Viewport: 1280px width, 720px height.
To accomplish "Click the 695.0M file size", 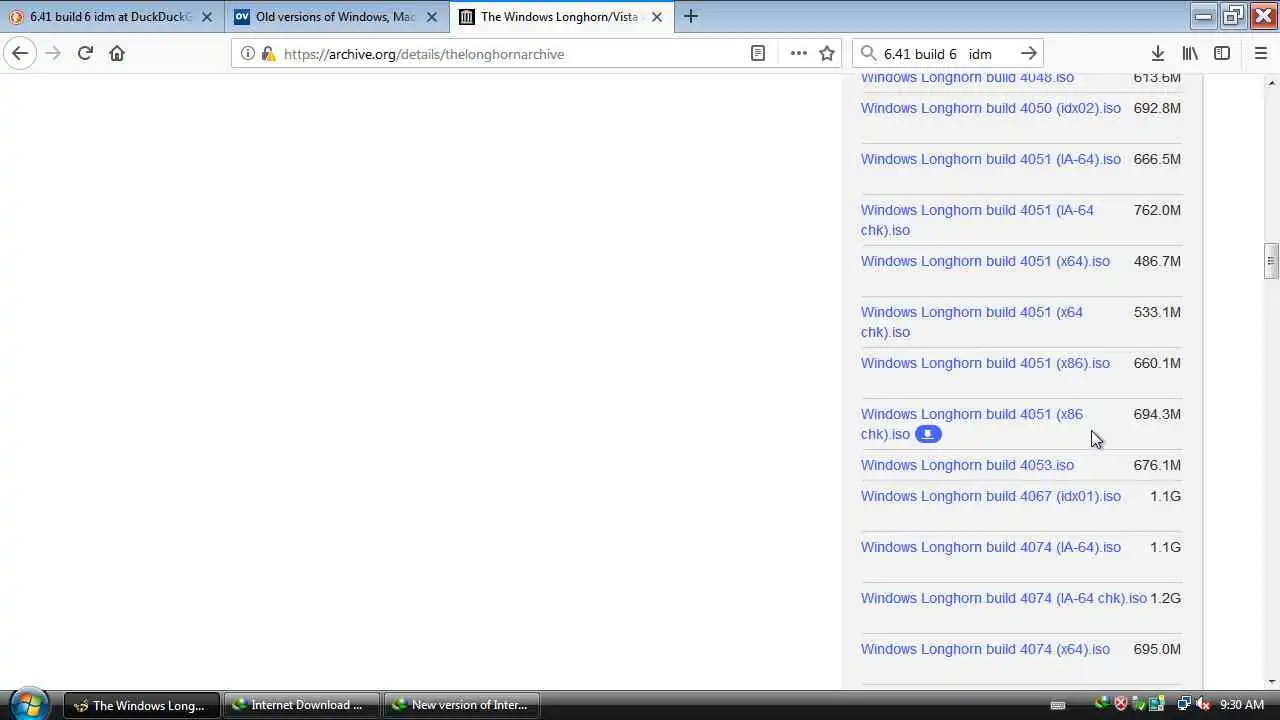I will [1157, 649].
